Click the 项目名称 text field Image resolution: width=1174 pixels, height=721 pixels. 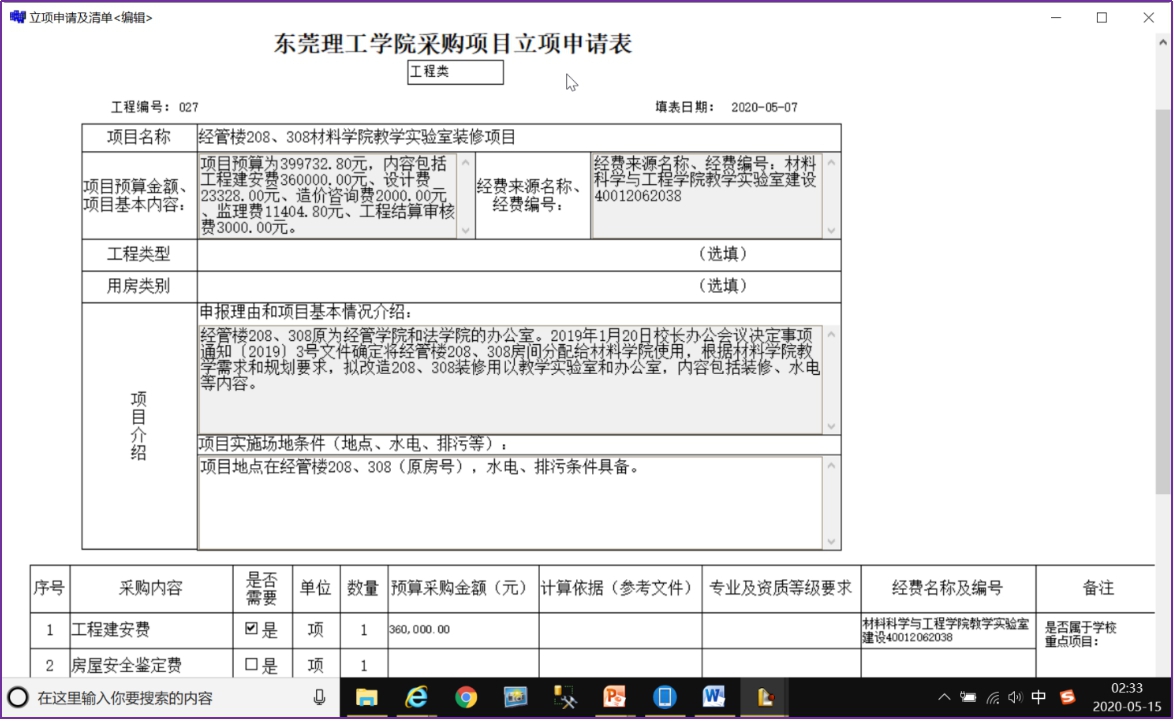[518, 137]
